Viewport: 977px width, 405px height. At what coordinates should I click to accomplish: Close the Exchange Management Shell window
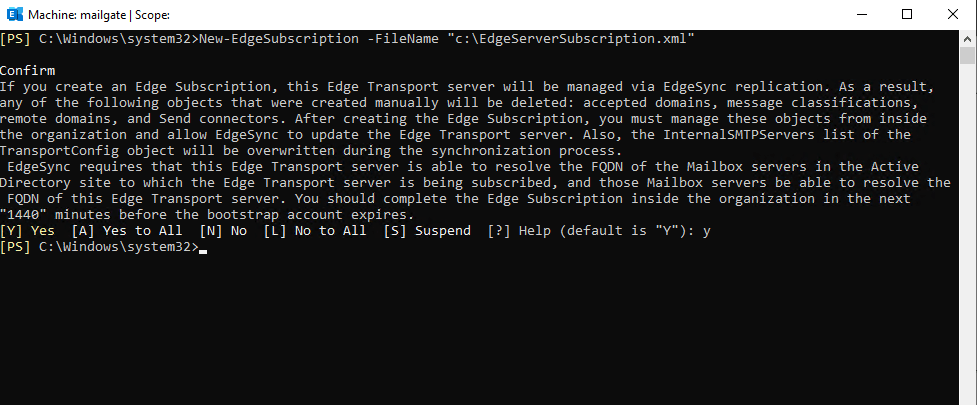(x=953, y=14)
